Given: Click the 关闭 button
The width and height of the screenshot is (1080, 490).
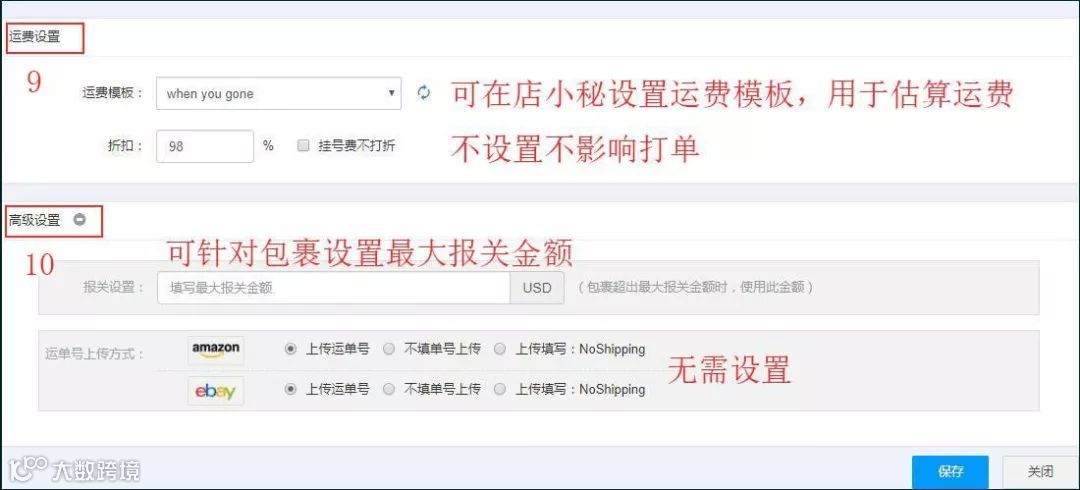Looking at the screenshot, I should 1040,472.
